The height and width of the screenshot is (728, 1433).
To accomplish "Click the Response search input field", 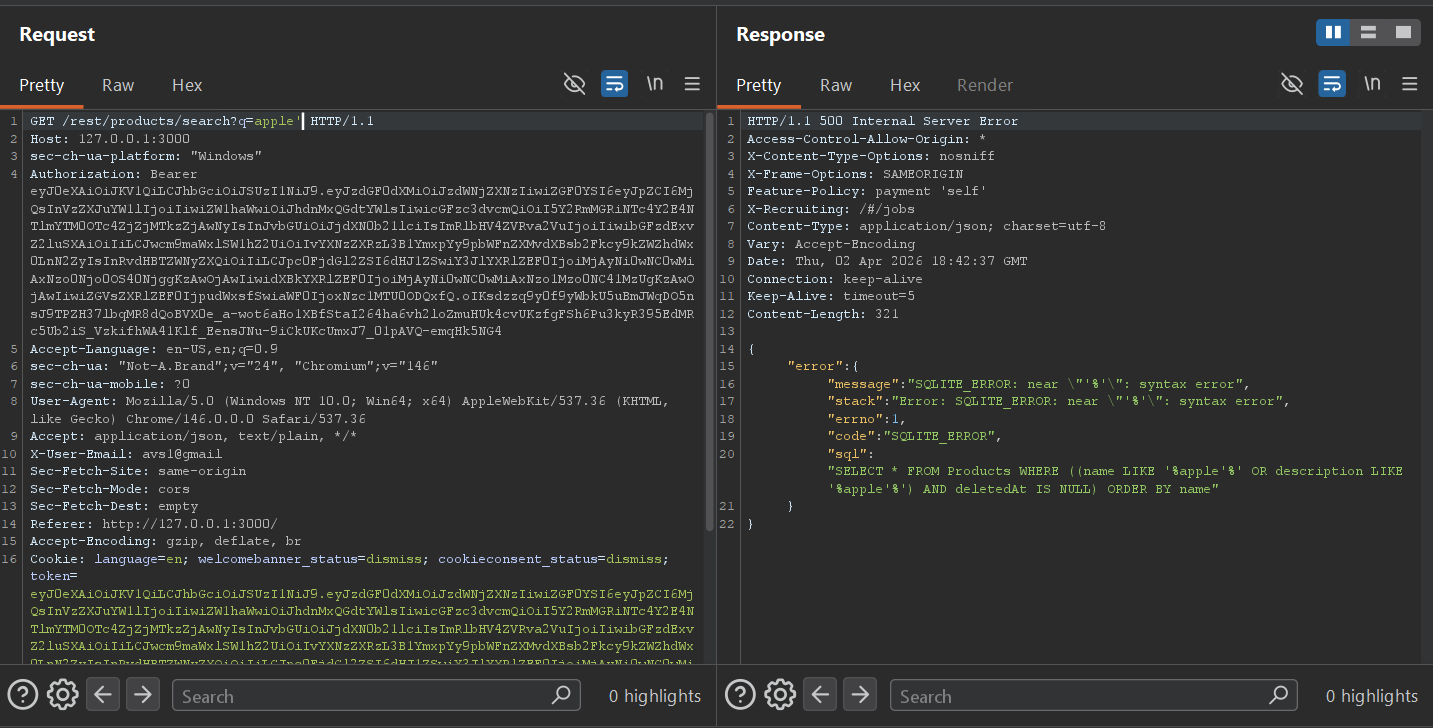I will (1080, 696).
